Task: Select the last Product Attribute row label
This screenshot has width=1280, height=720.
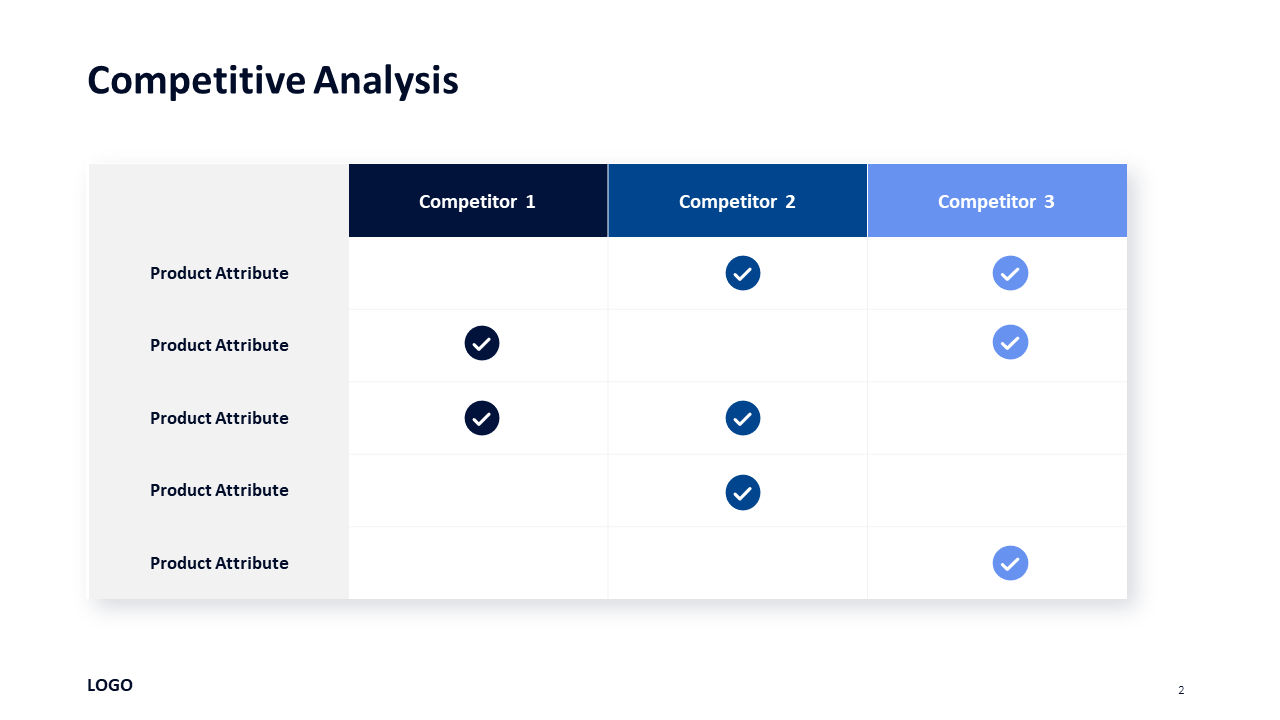Action: [219, 563]
